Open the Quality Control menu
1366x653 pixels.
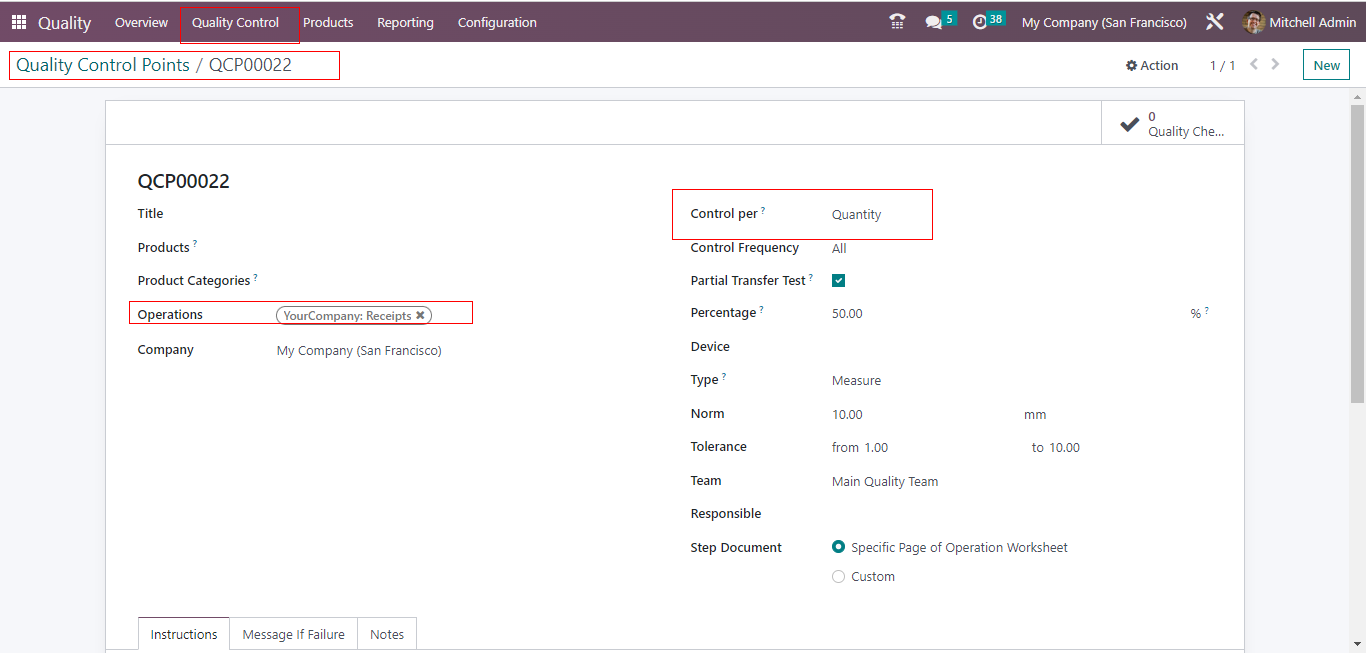pos(235,23)
